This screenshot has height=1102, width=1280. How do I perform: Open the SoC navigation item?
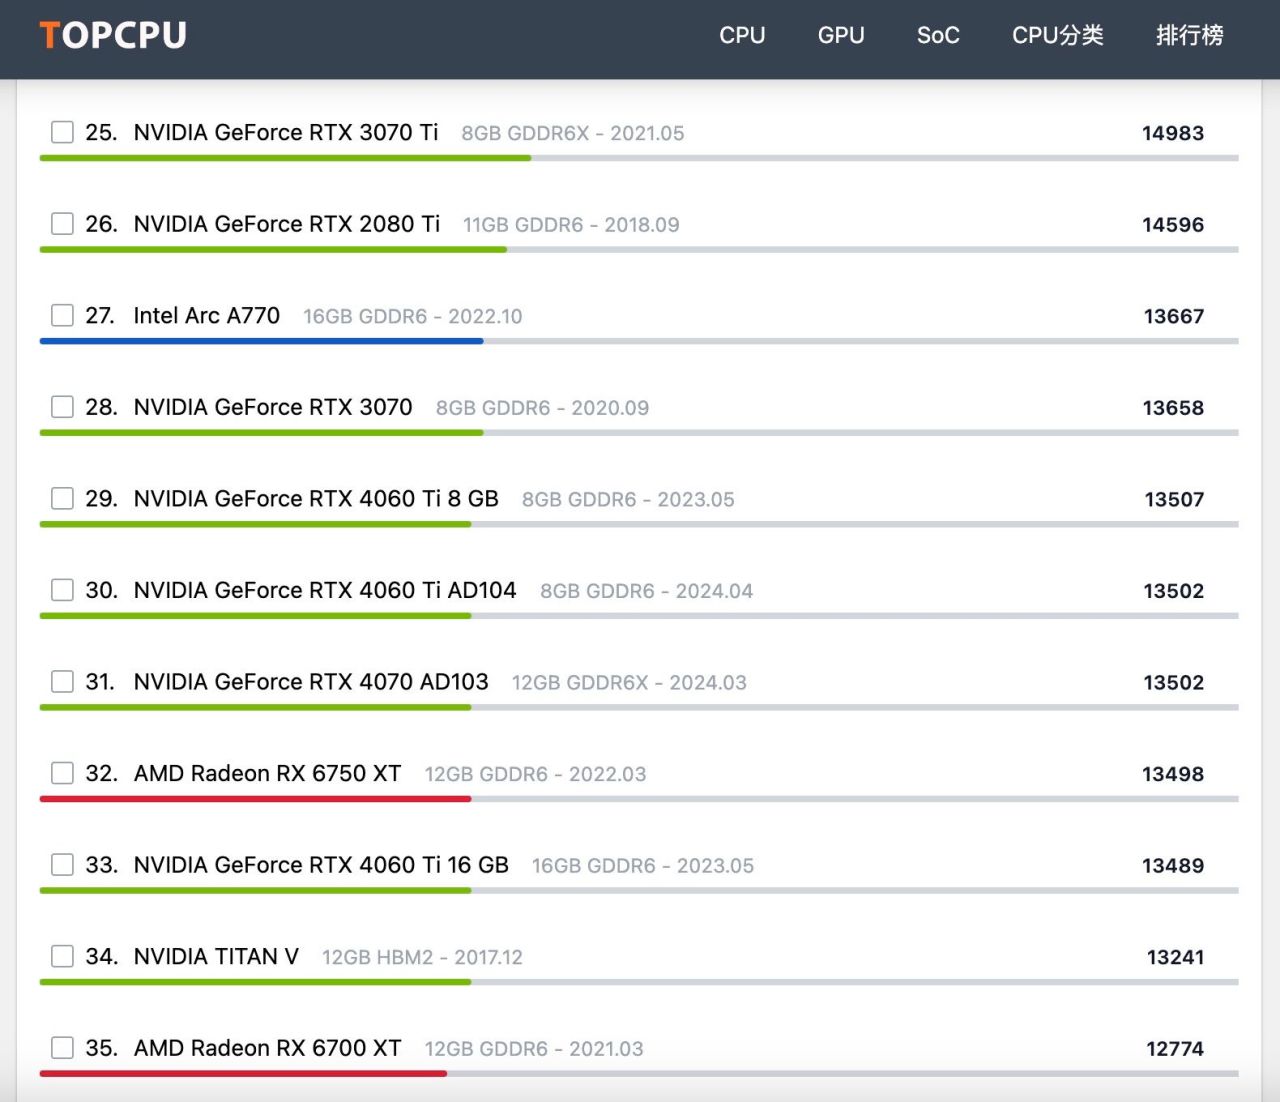[938, 36]
